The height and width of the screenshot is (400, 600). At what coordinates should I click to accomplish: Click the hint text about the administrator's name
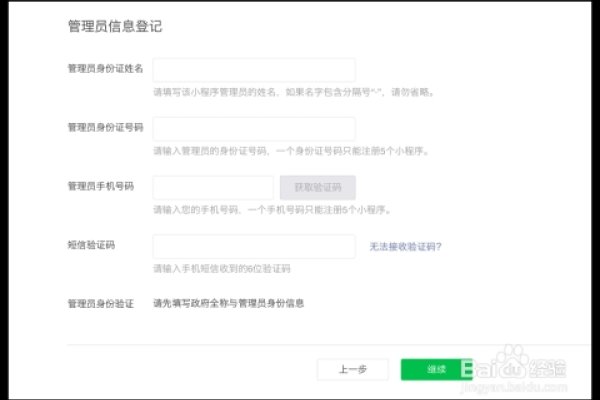coord(293,92)
